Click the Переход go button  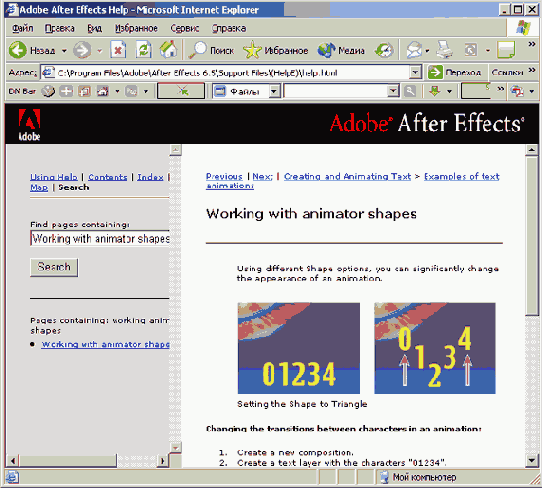(x=455, y=72)
